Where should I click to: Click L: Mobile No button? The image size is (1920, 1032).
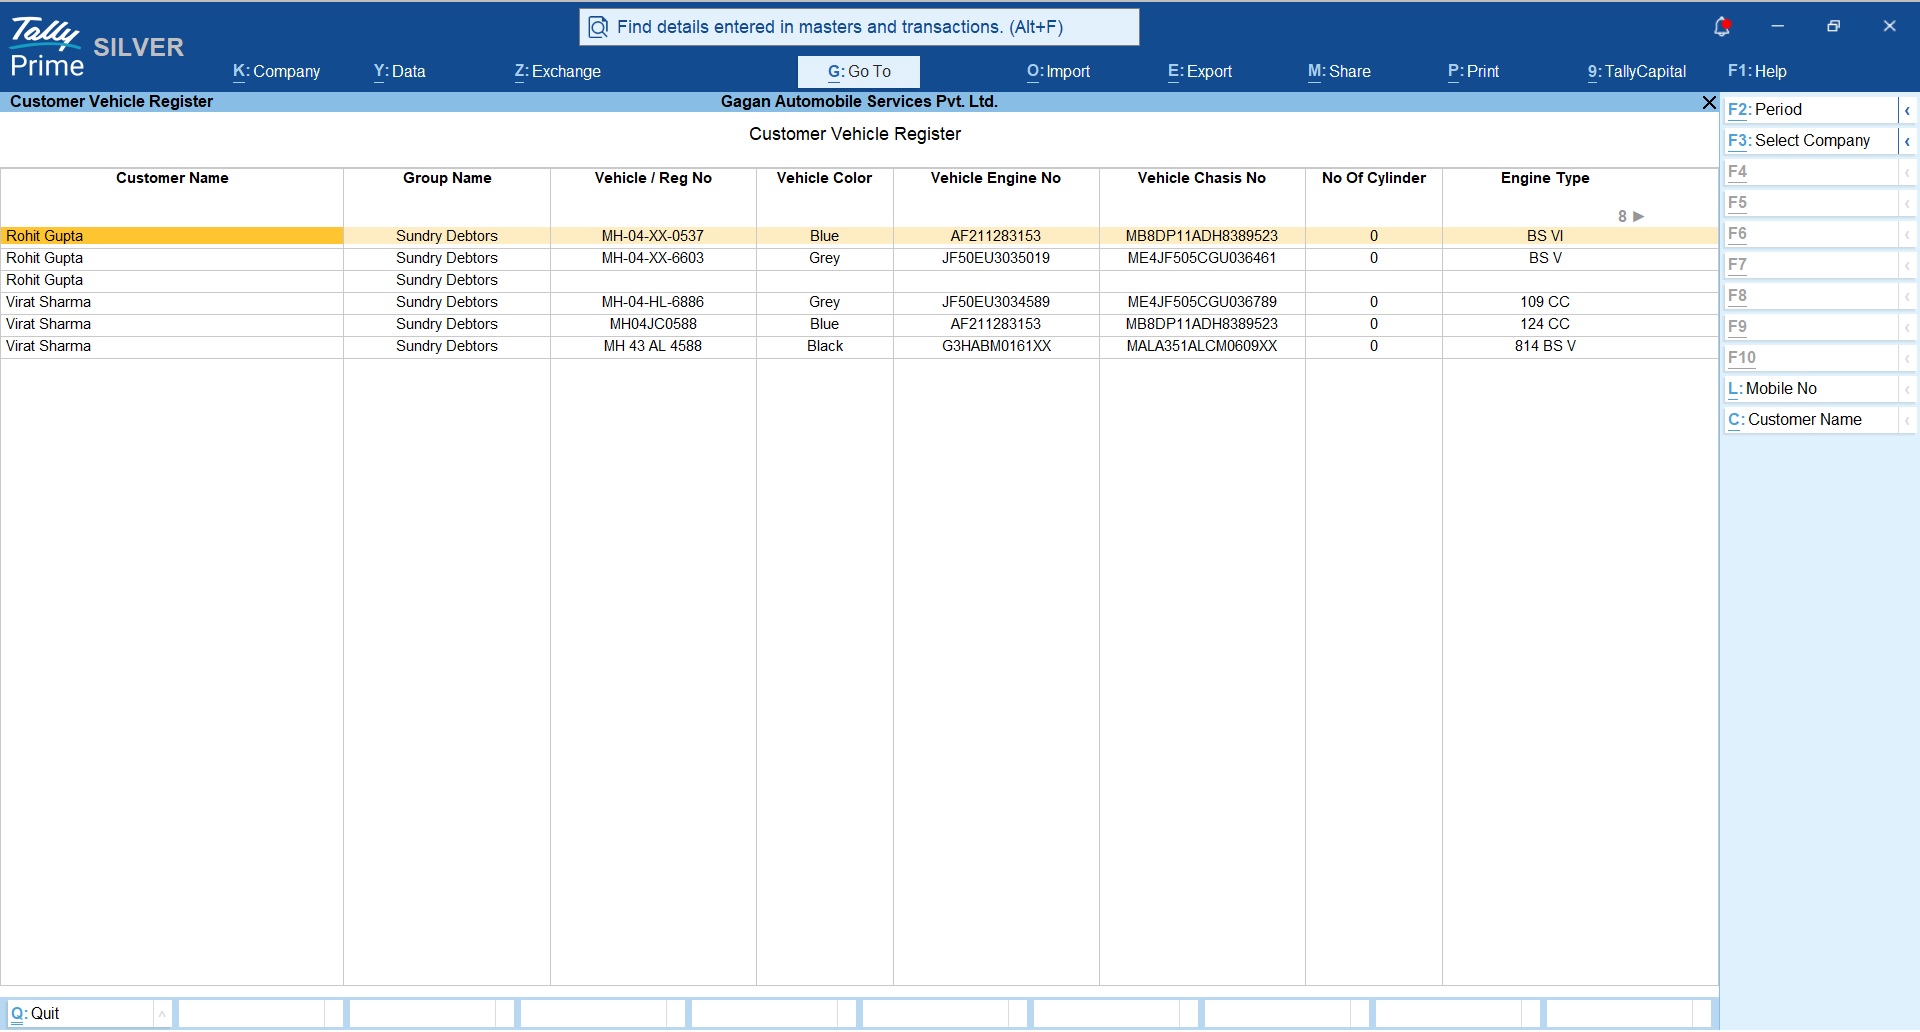[x=1811, y=389]
